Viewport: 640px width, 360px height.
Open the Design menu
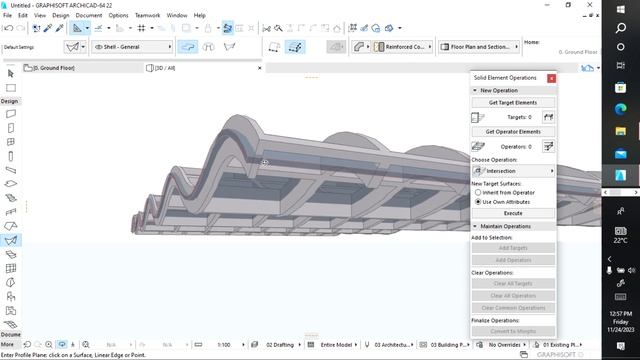tap(60, 16)
